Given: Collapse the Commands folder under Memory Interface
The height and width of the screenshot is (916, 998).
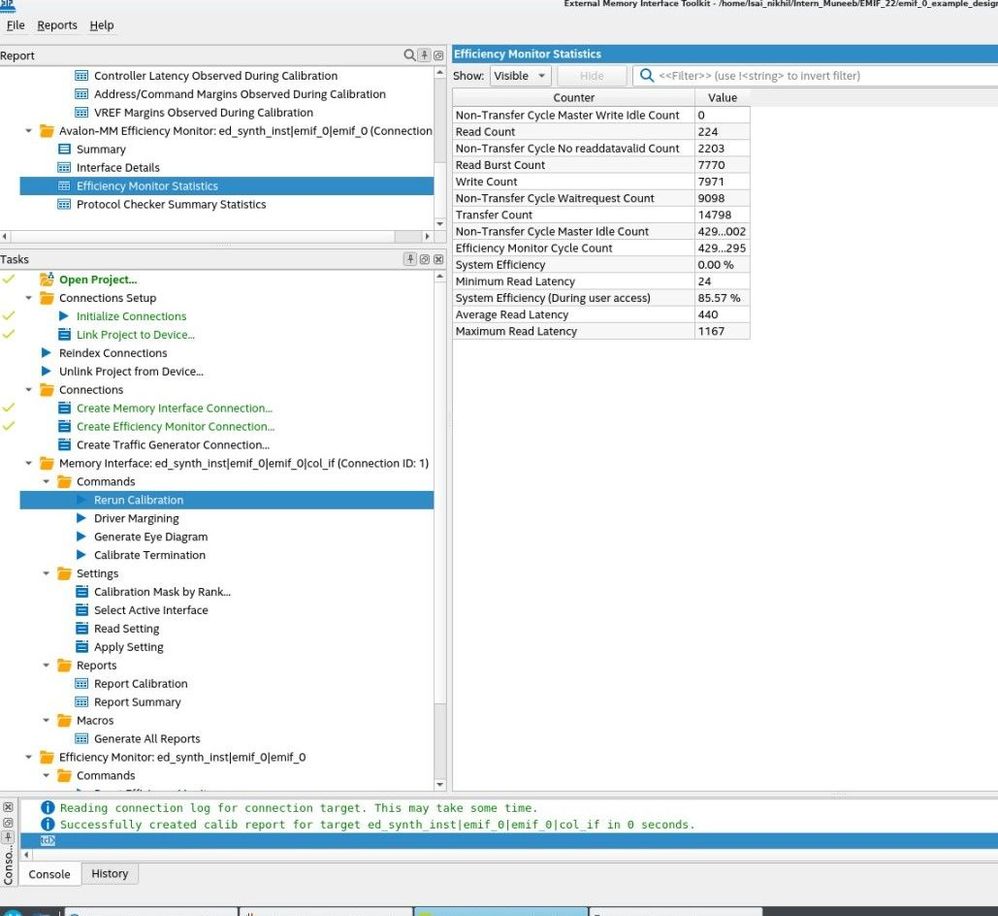Looking at the screenshot, I should coord(46,482).
